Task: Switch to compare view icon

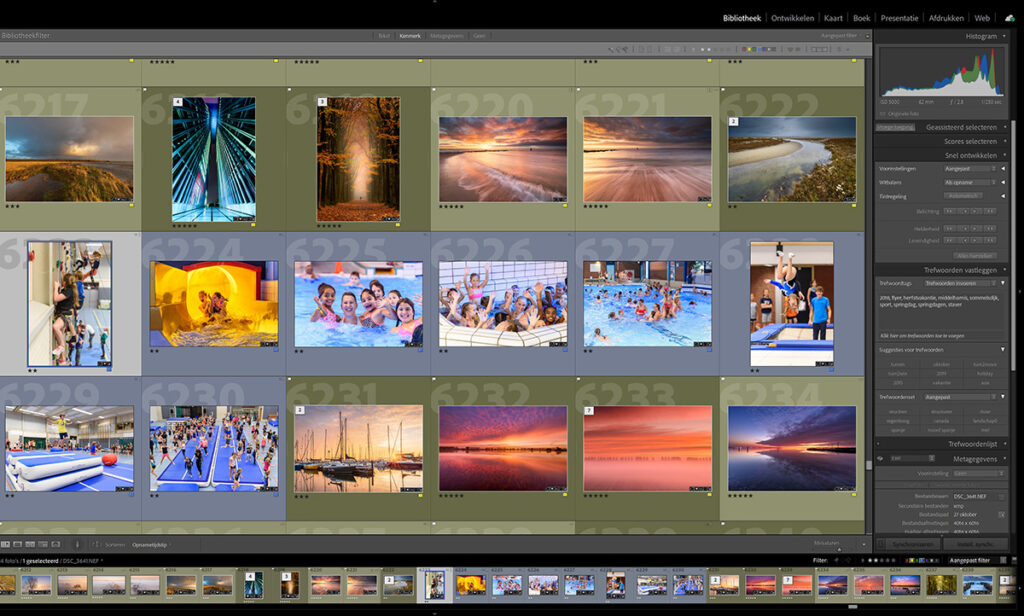Action: pos(30,544)
